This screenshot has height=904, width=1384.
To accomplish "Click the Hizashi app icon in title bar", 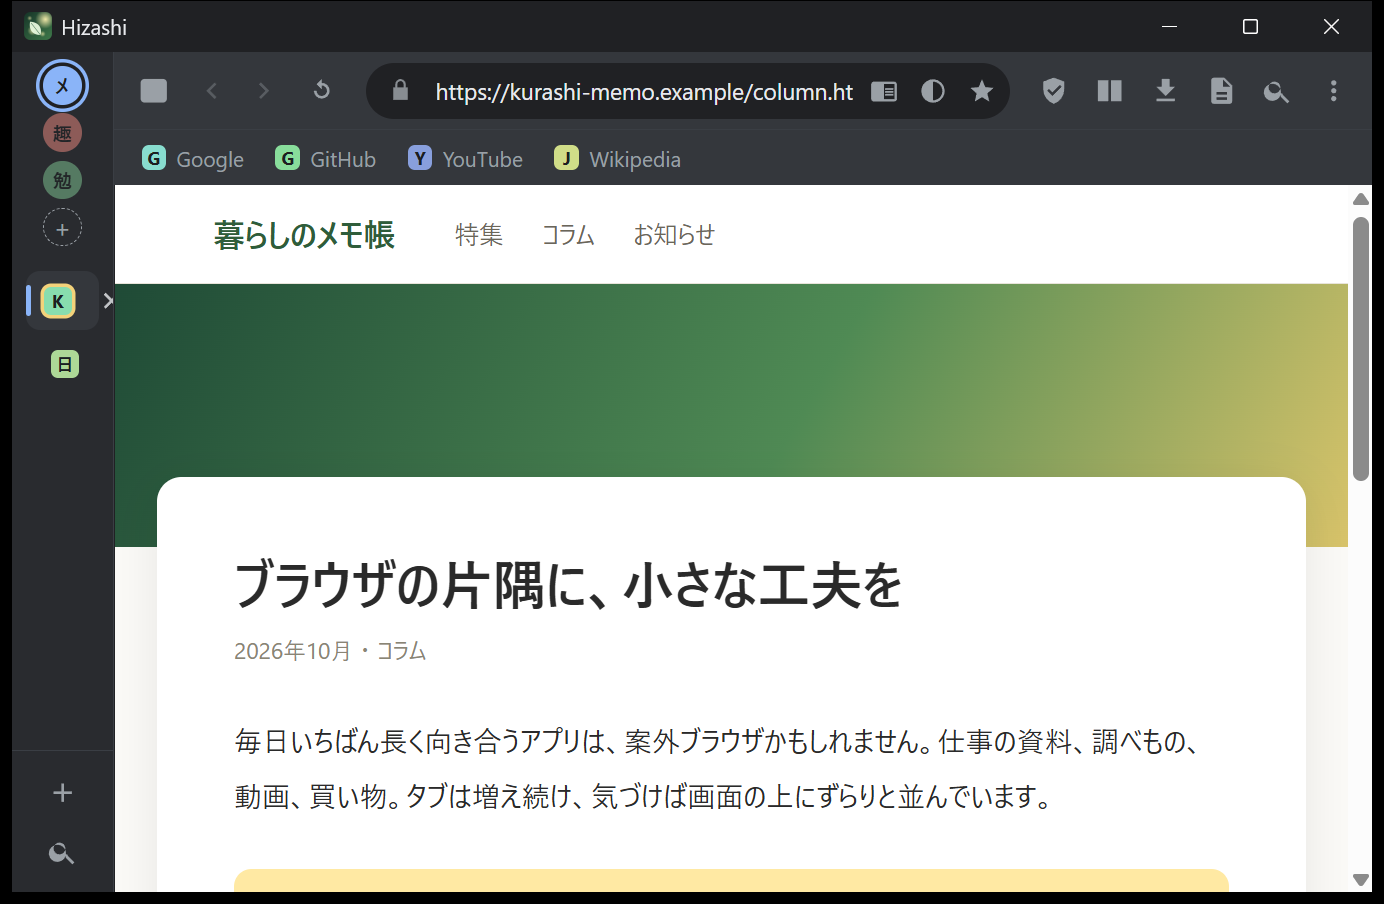I will 38,26.
